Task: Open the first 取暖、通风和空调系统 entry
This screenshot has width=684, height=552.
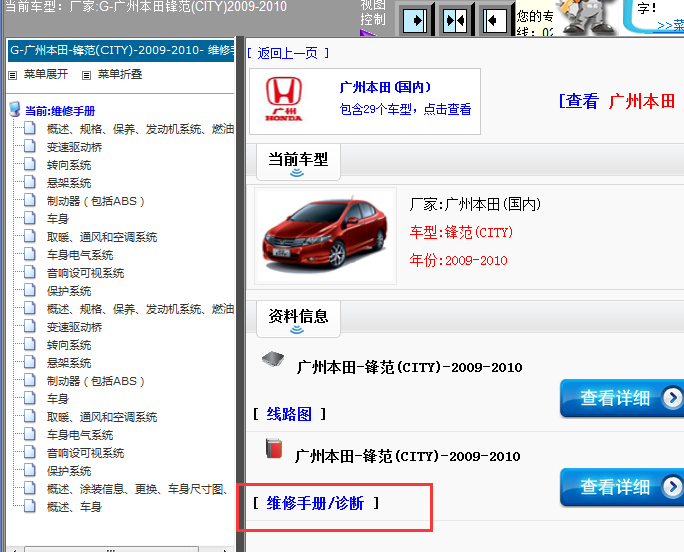Action: 102,237
